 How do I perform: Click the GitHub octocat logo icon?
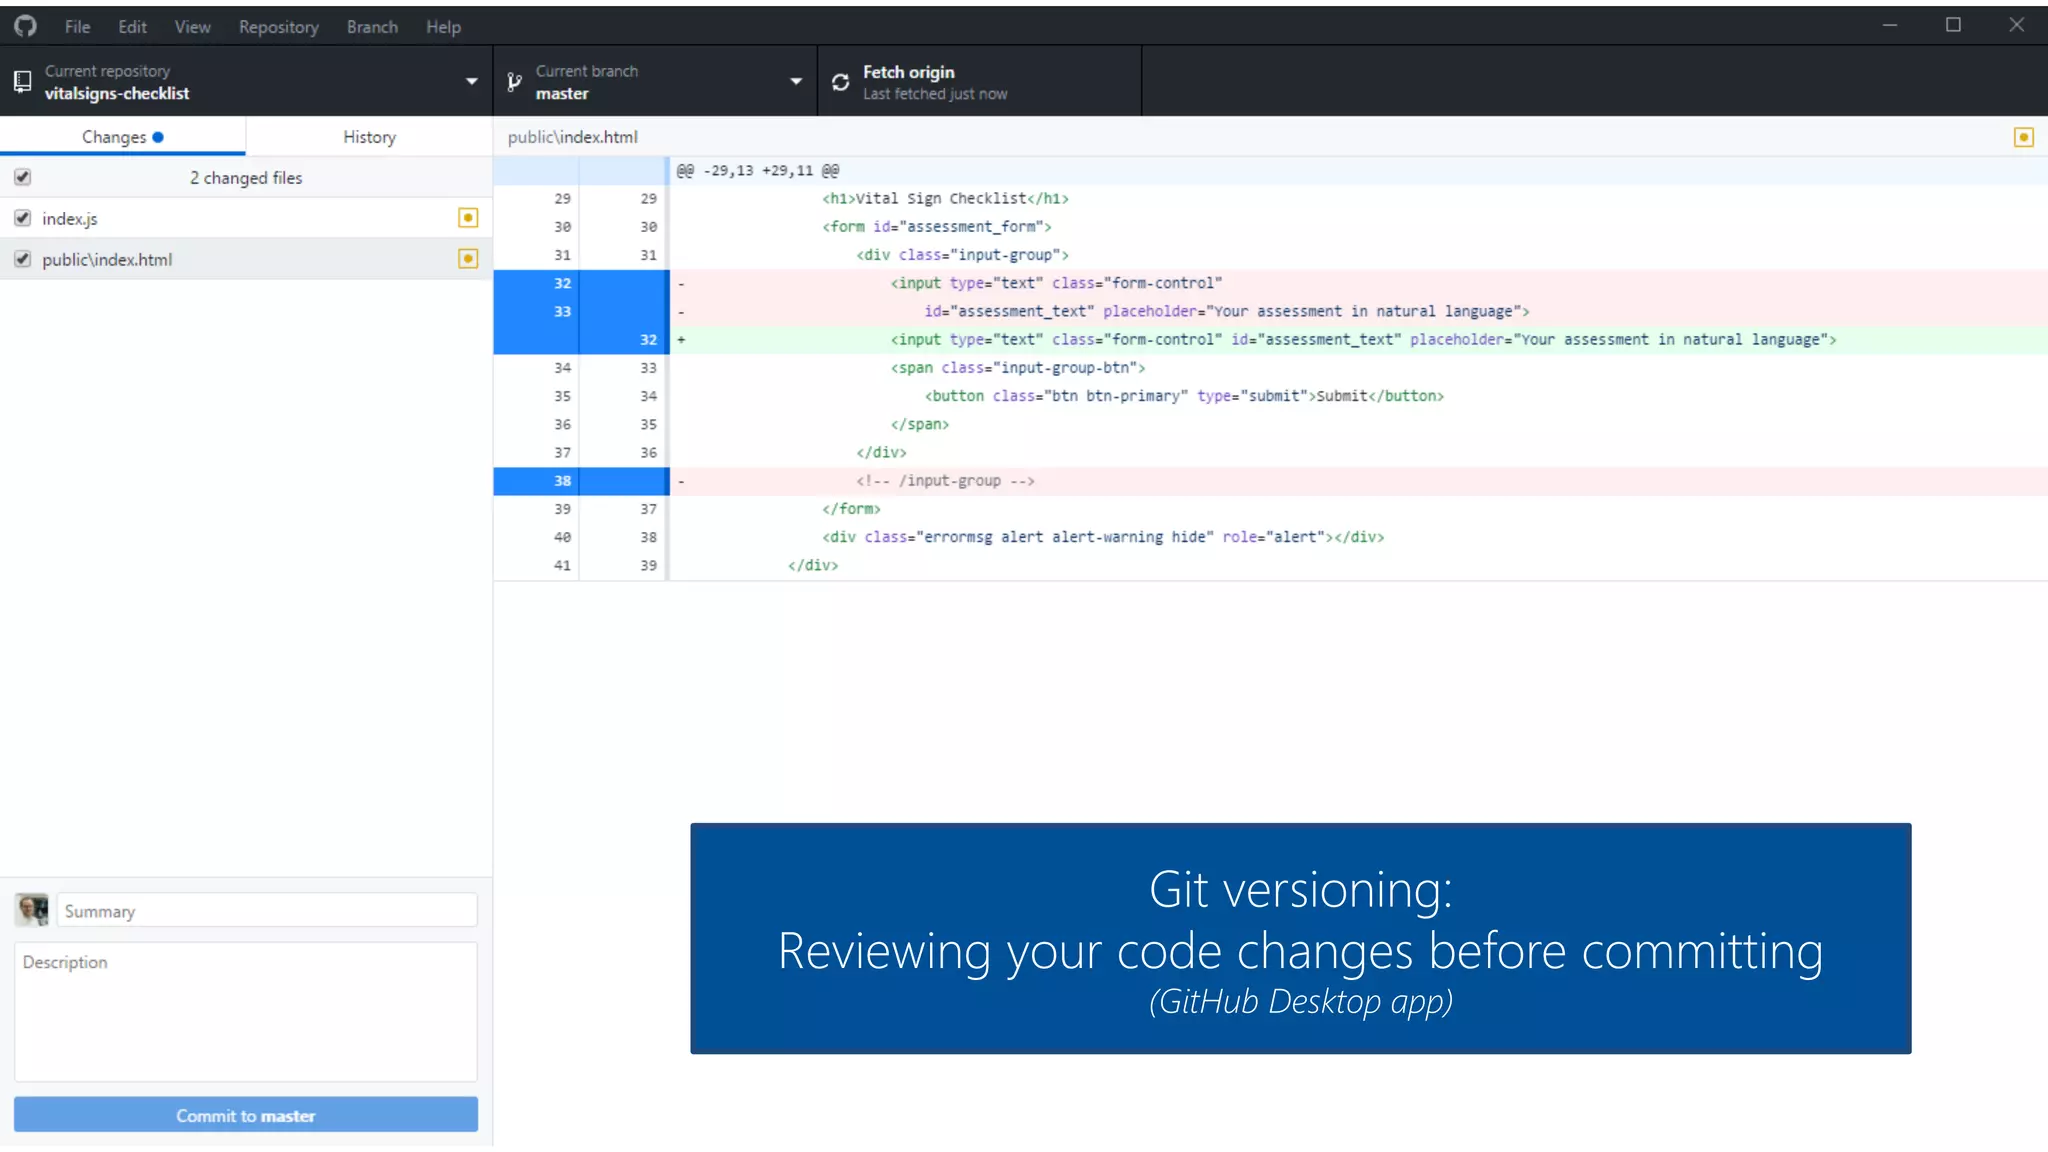click(x=25, y=26)
